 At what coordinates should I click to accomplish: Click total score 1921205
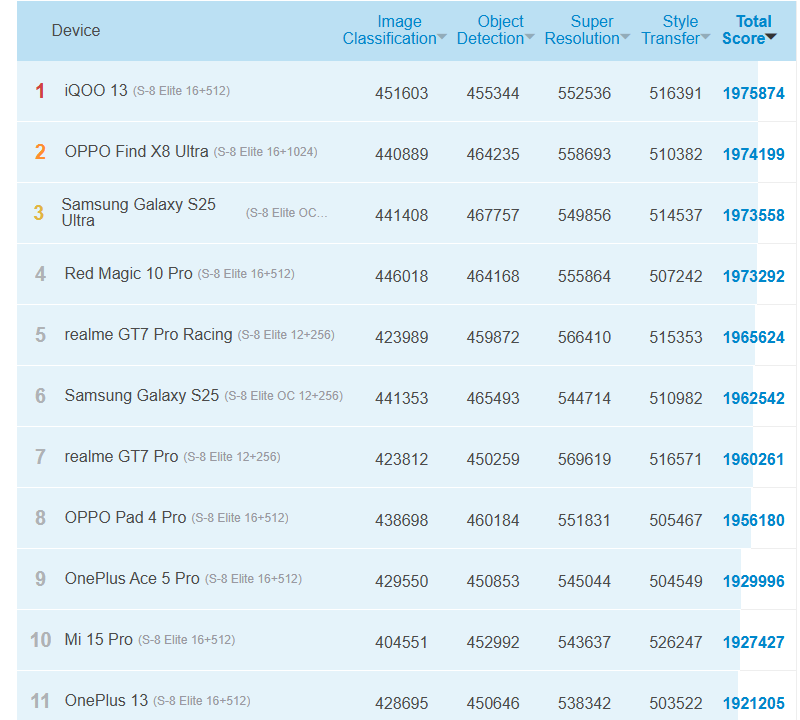point(754,703)
